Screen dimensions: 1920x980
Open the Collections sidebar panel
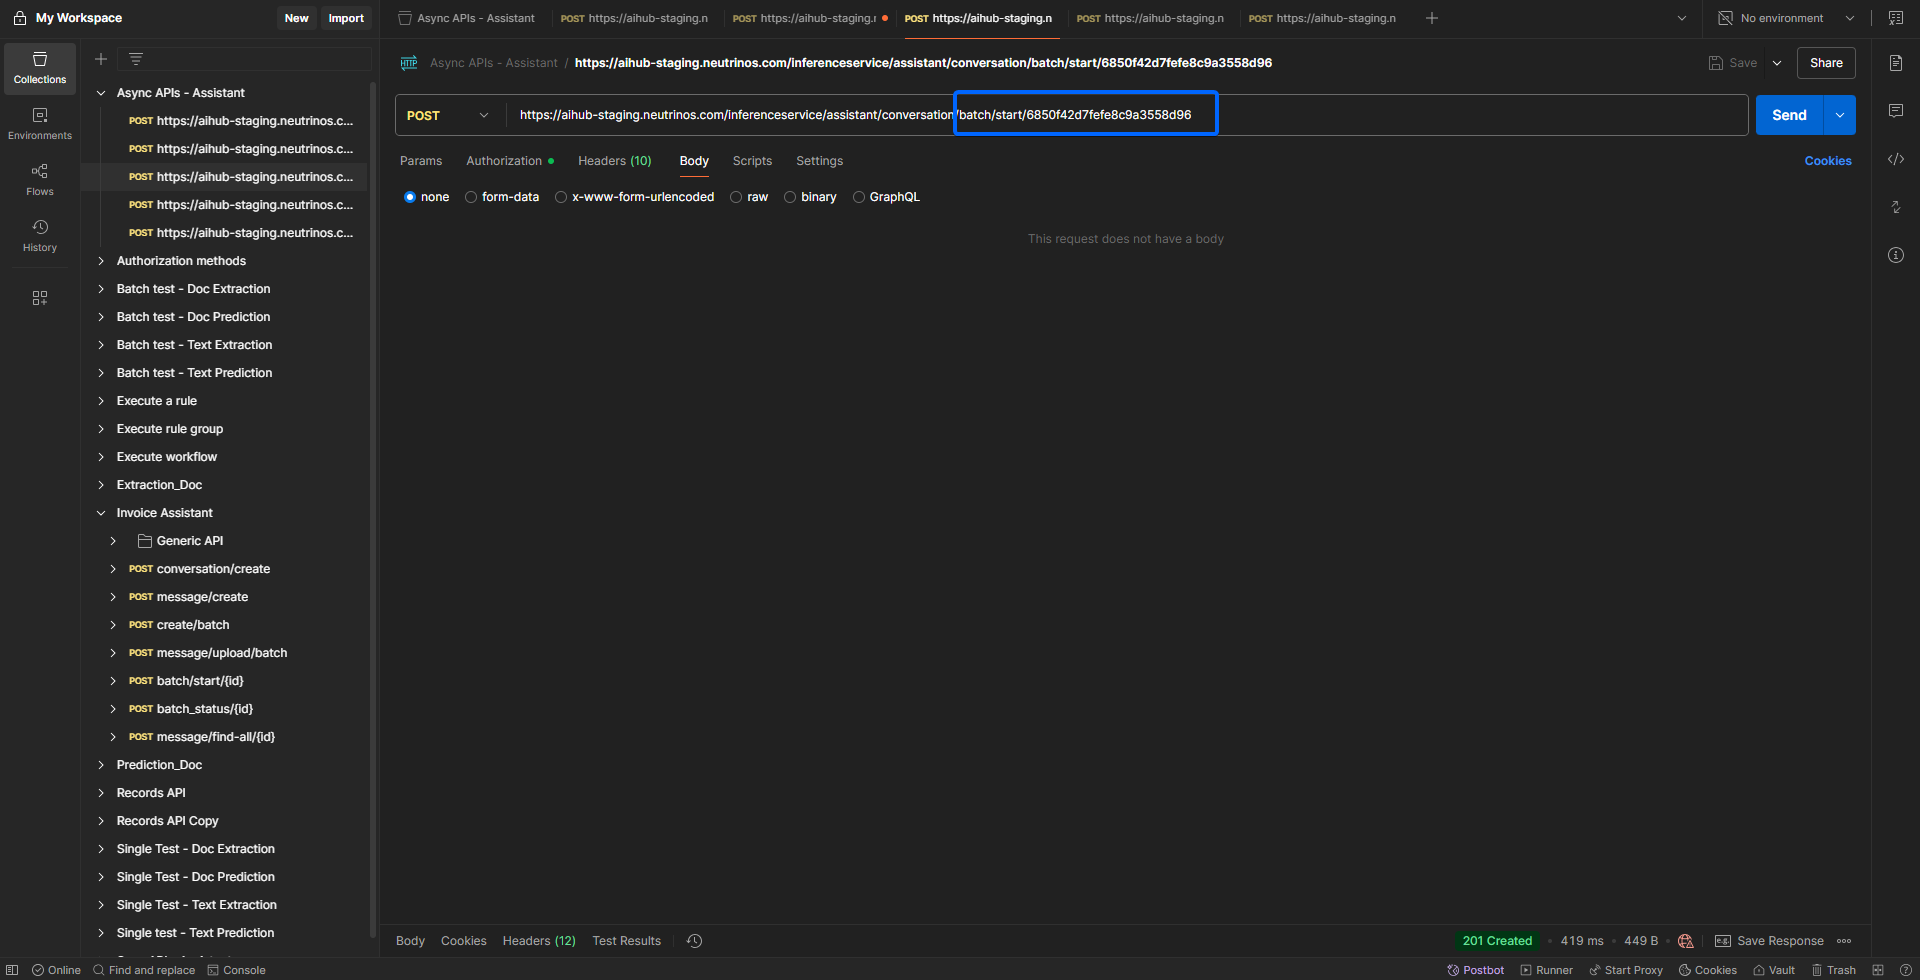(40, 68)
